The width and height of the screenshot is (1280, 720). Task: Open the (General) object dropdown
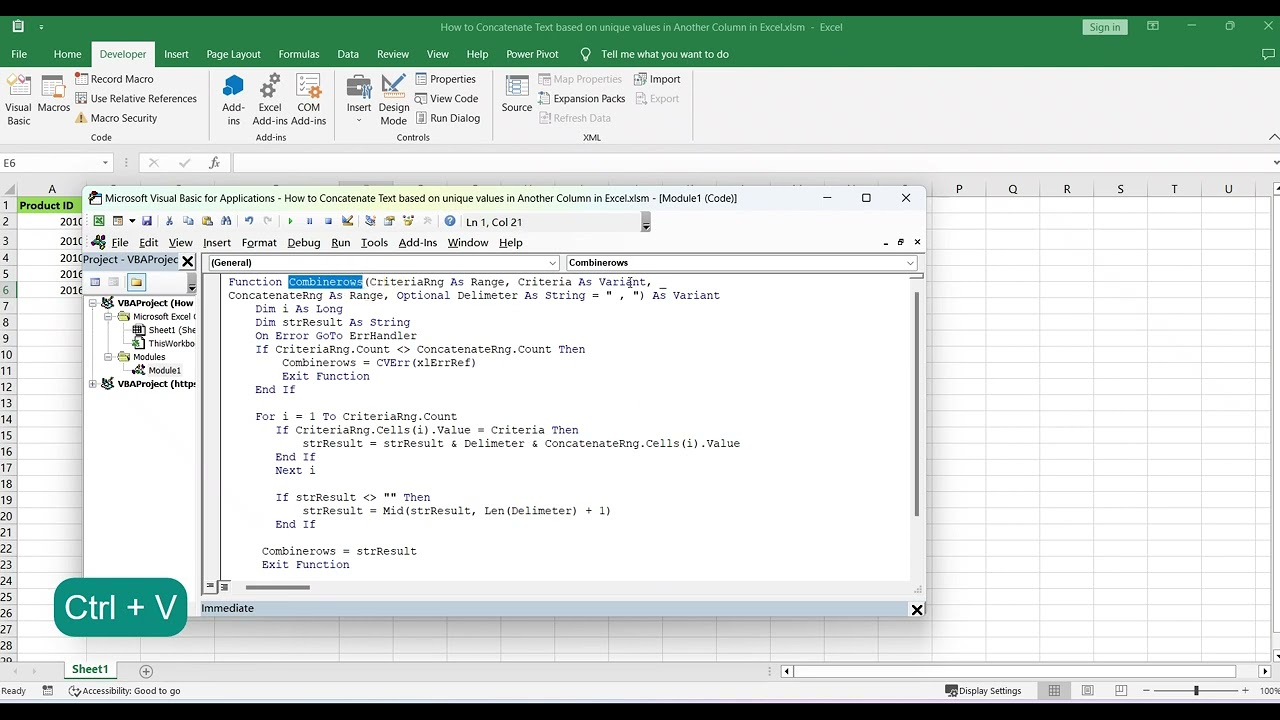pos(381,263)
